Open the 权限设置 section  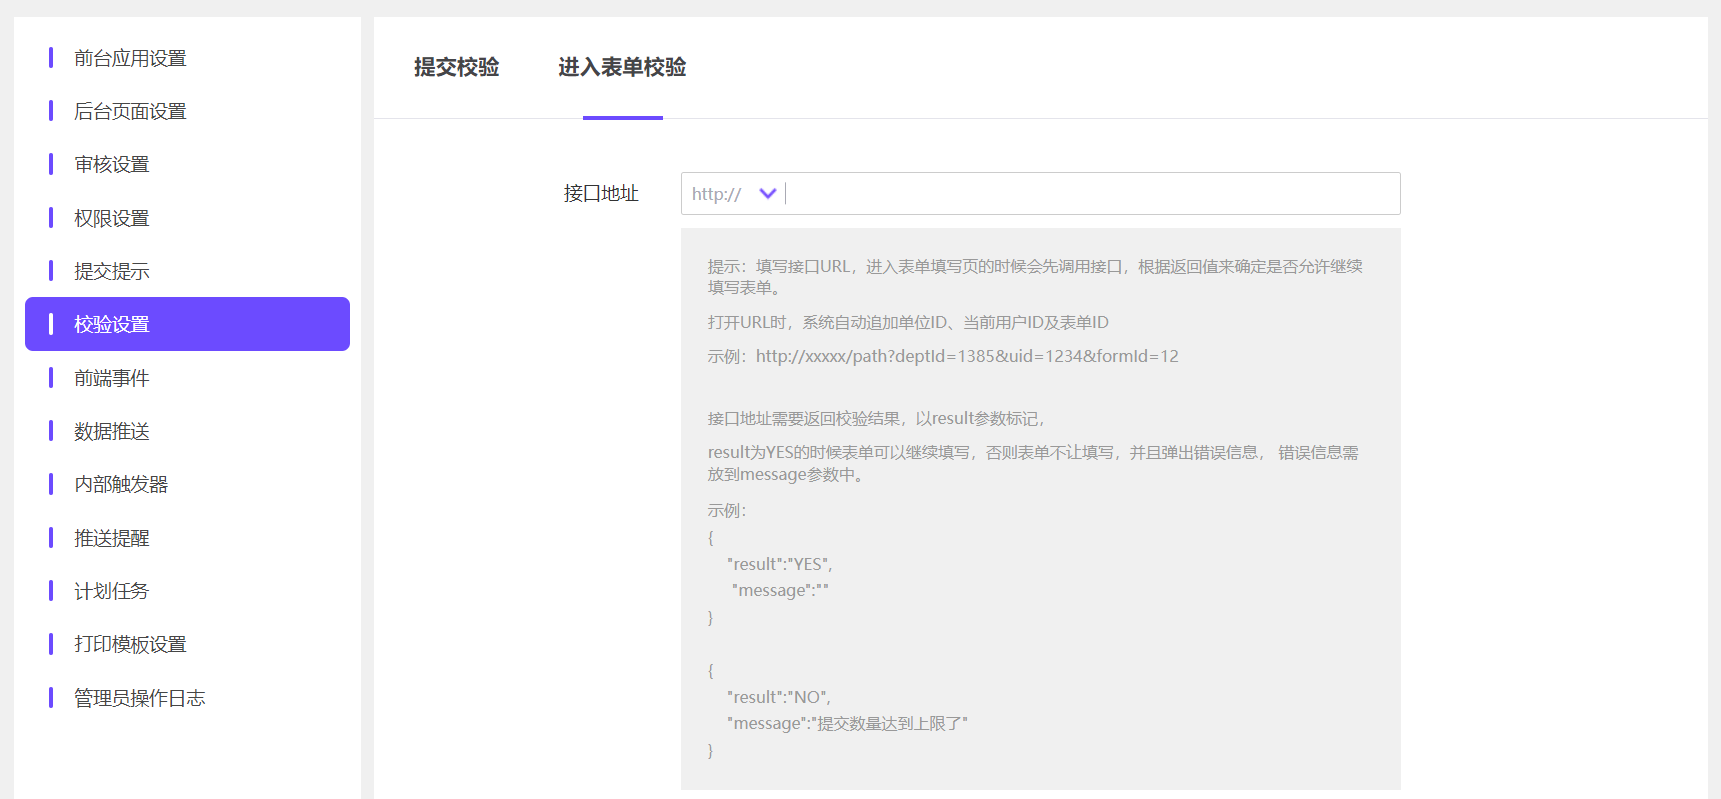coord(112,218)
